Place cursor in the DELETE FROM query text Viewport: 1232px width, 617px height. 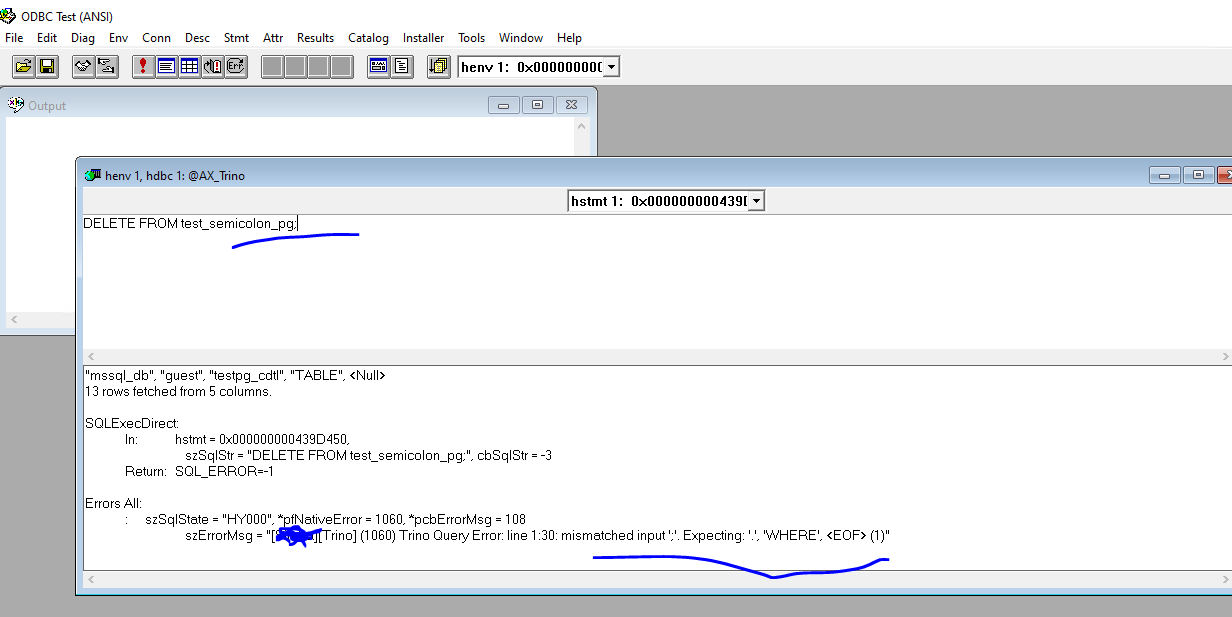pos(190,223)
